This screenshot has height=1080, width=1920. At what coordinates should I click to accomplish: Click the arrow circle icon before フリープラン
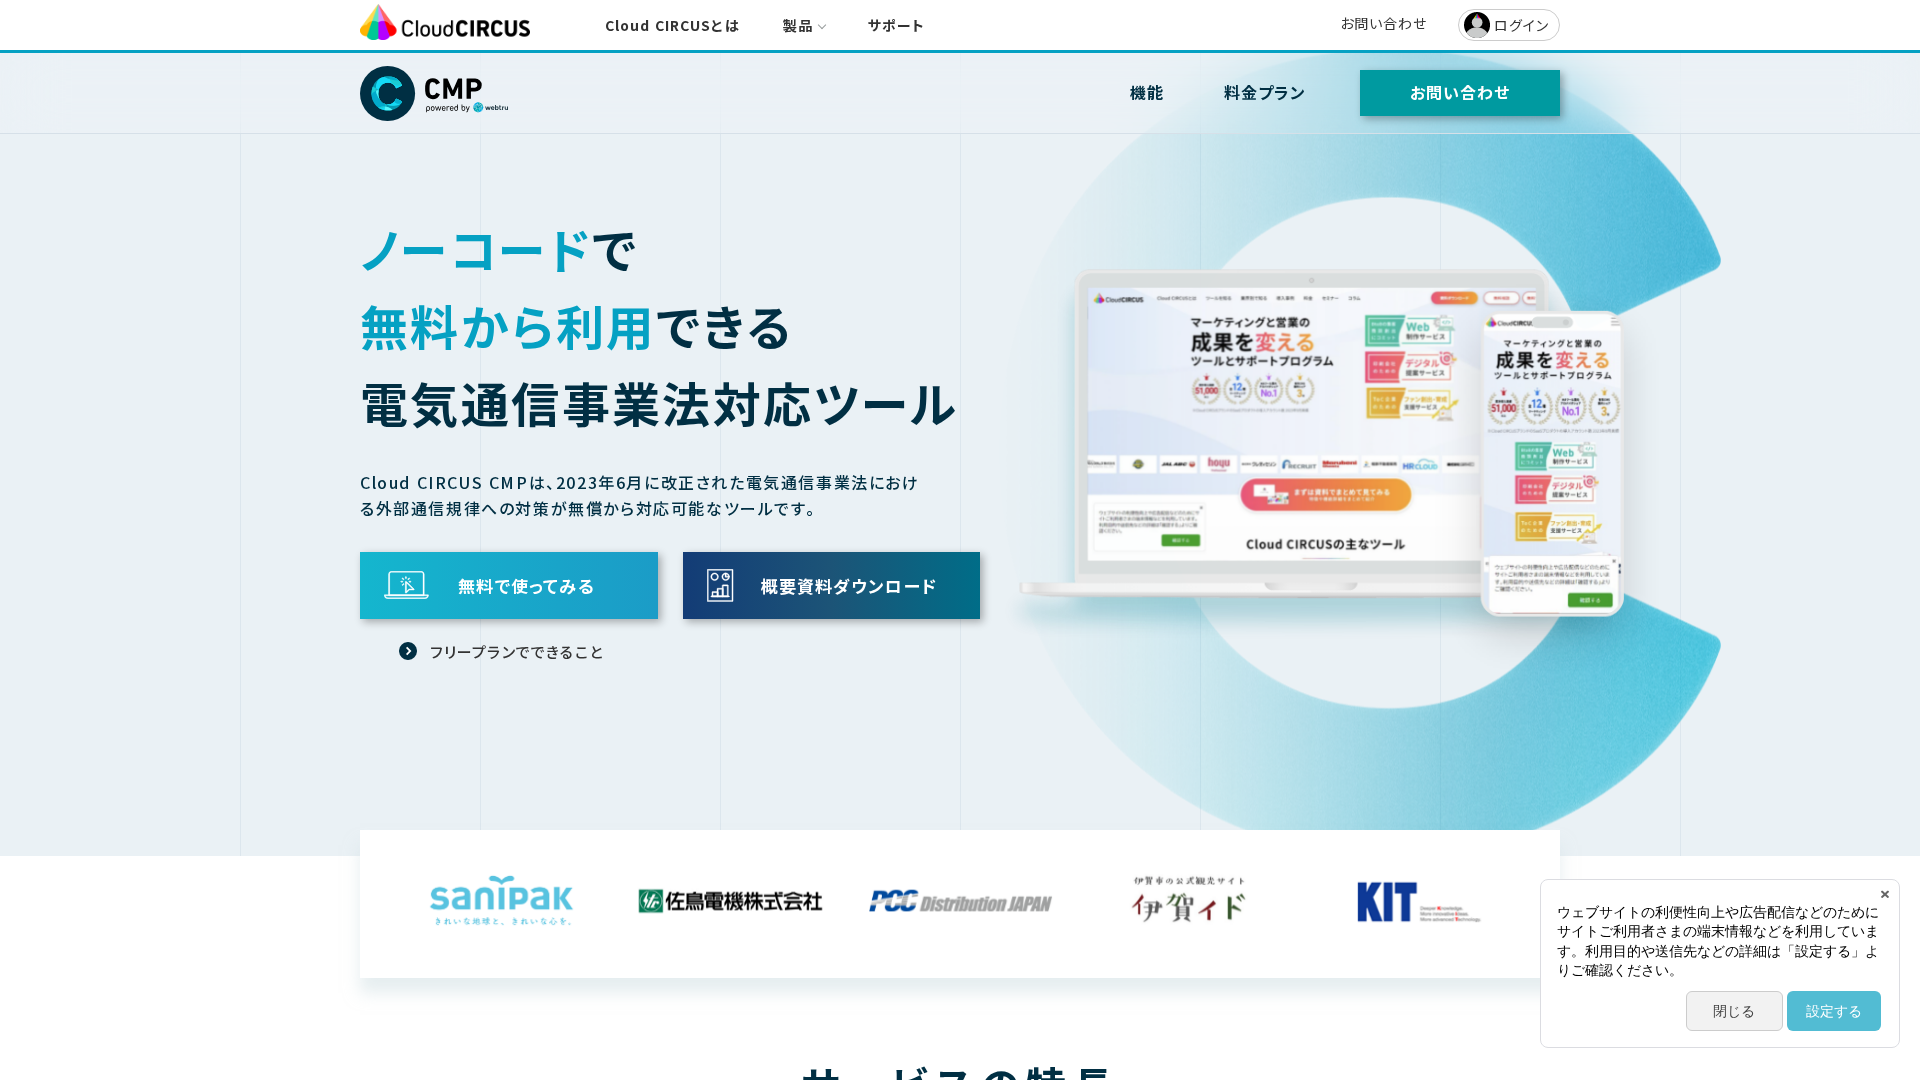[408, 651]
